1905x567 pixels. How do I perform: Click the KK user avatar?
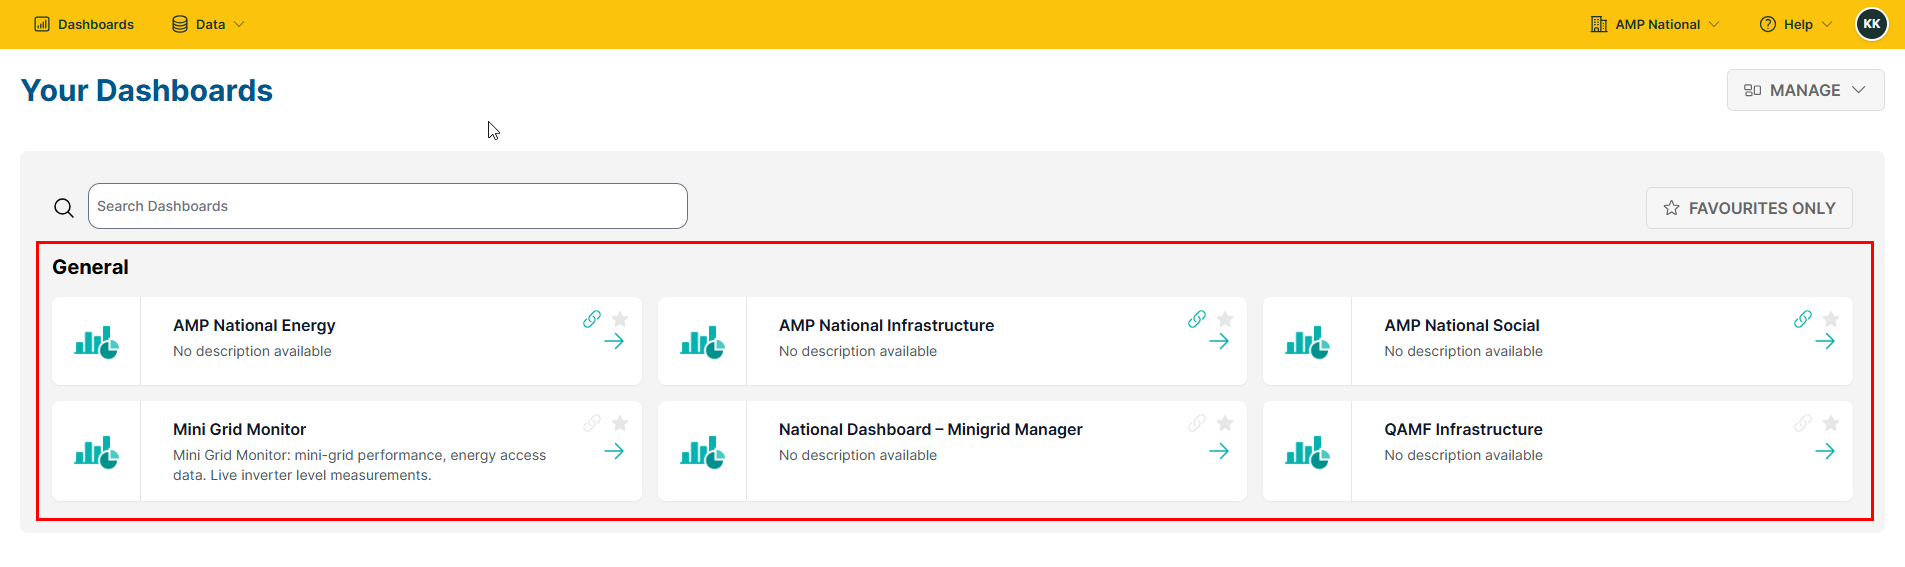pyautogui.click(x=1872, y=24)
